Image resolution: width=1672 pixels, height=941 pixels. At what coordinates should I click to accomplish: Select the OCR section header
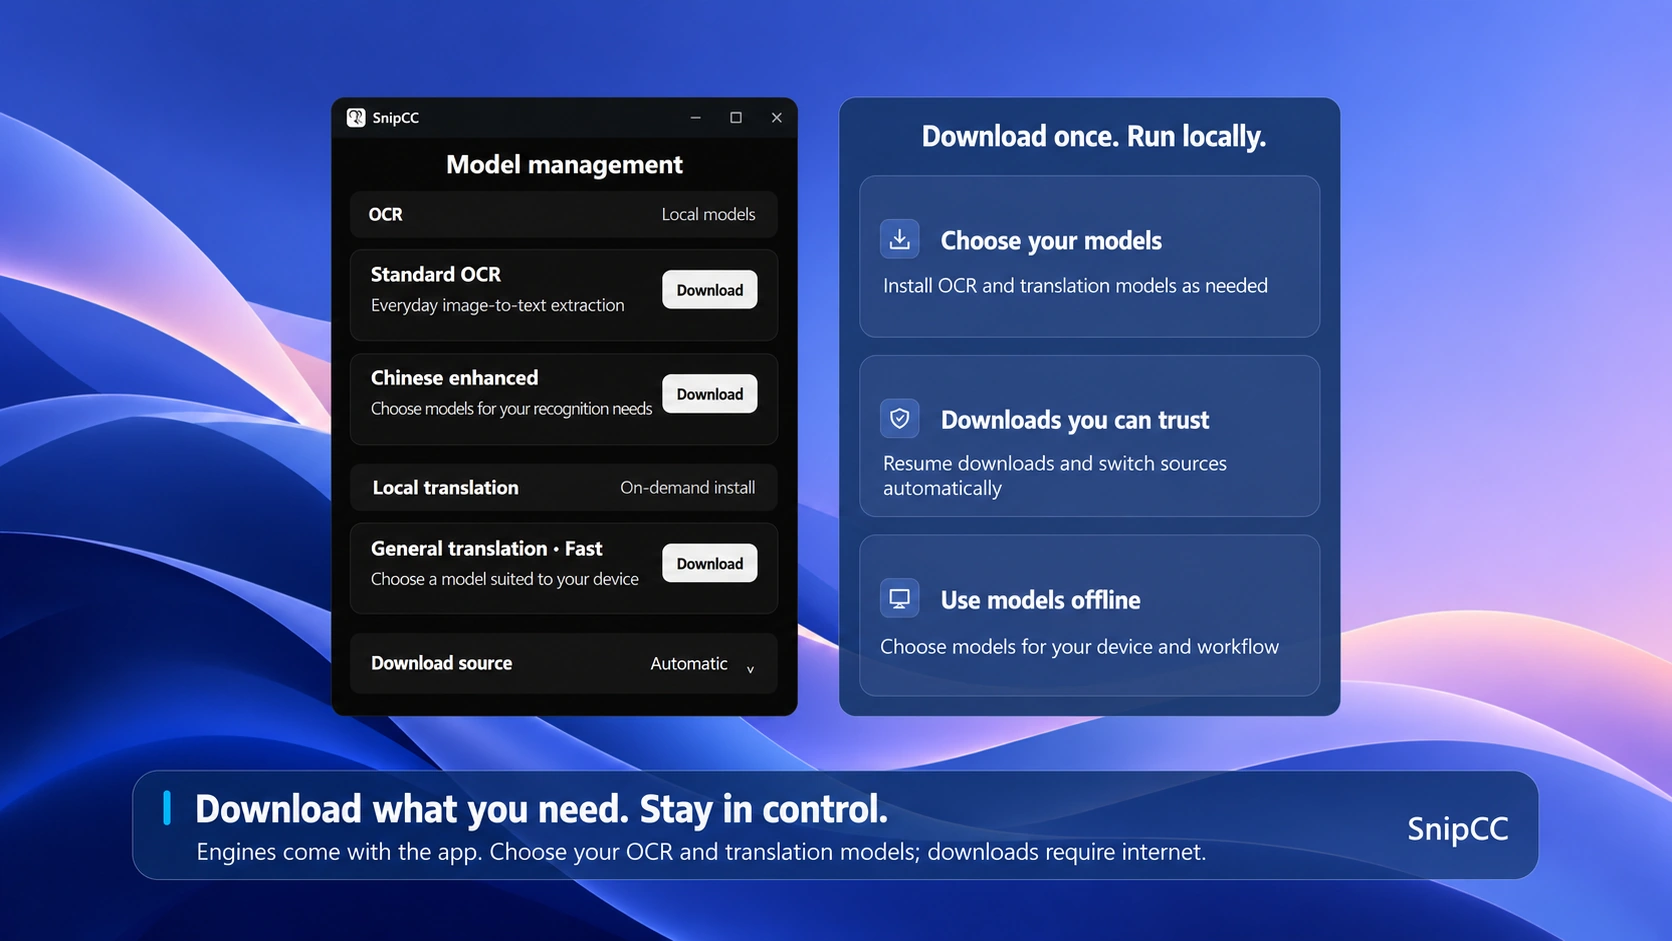coord(564,214)
